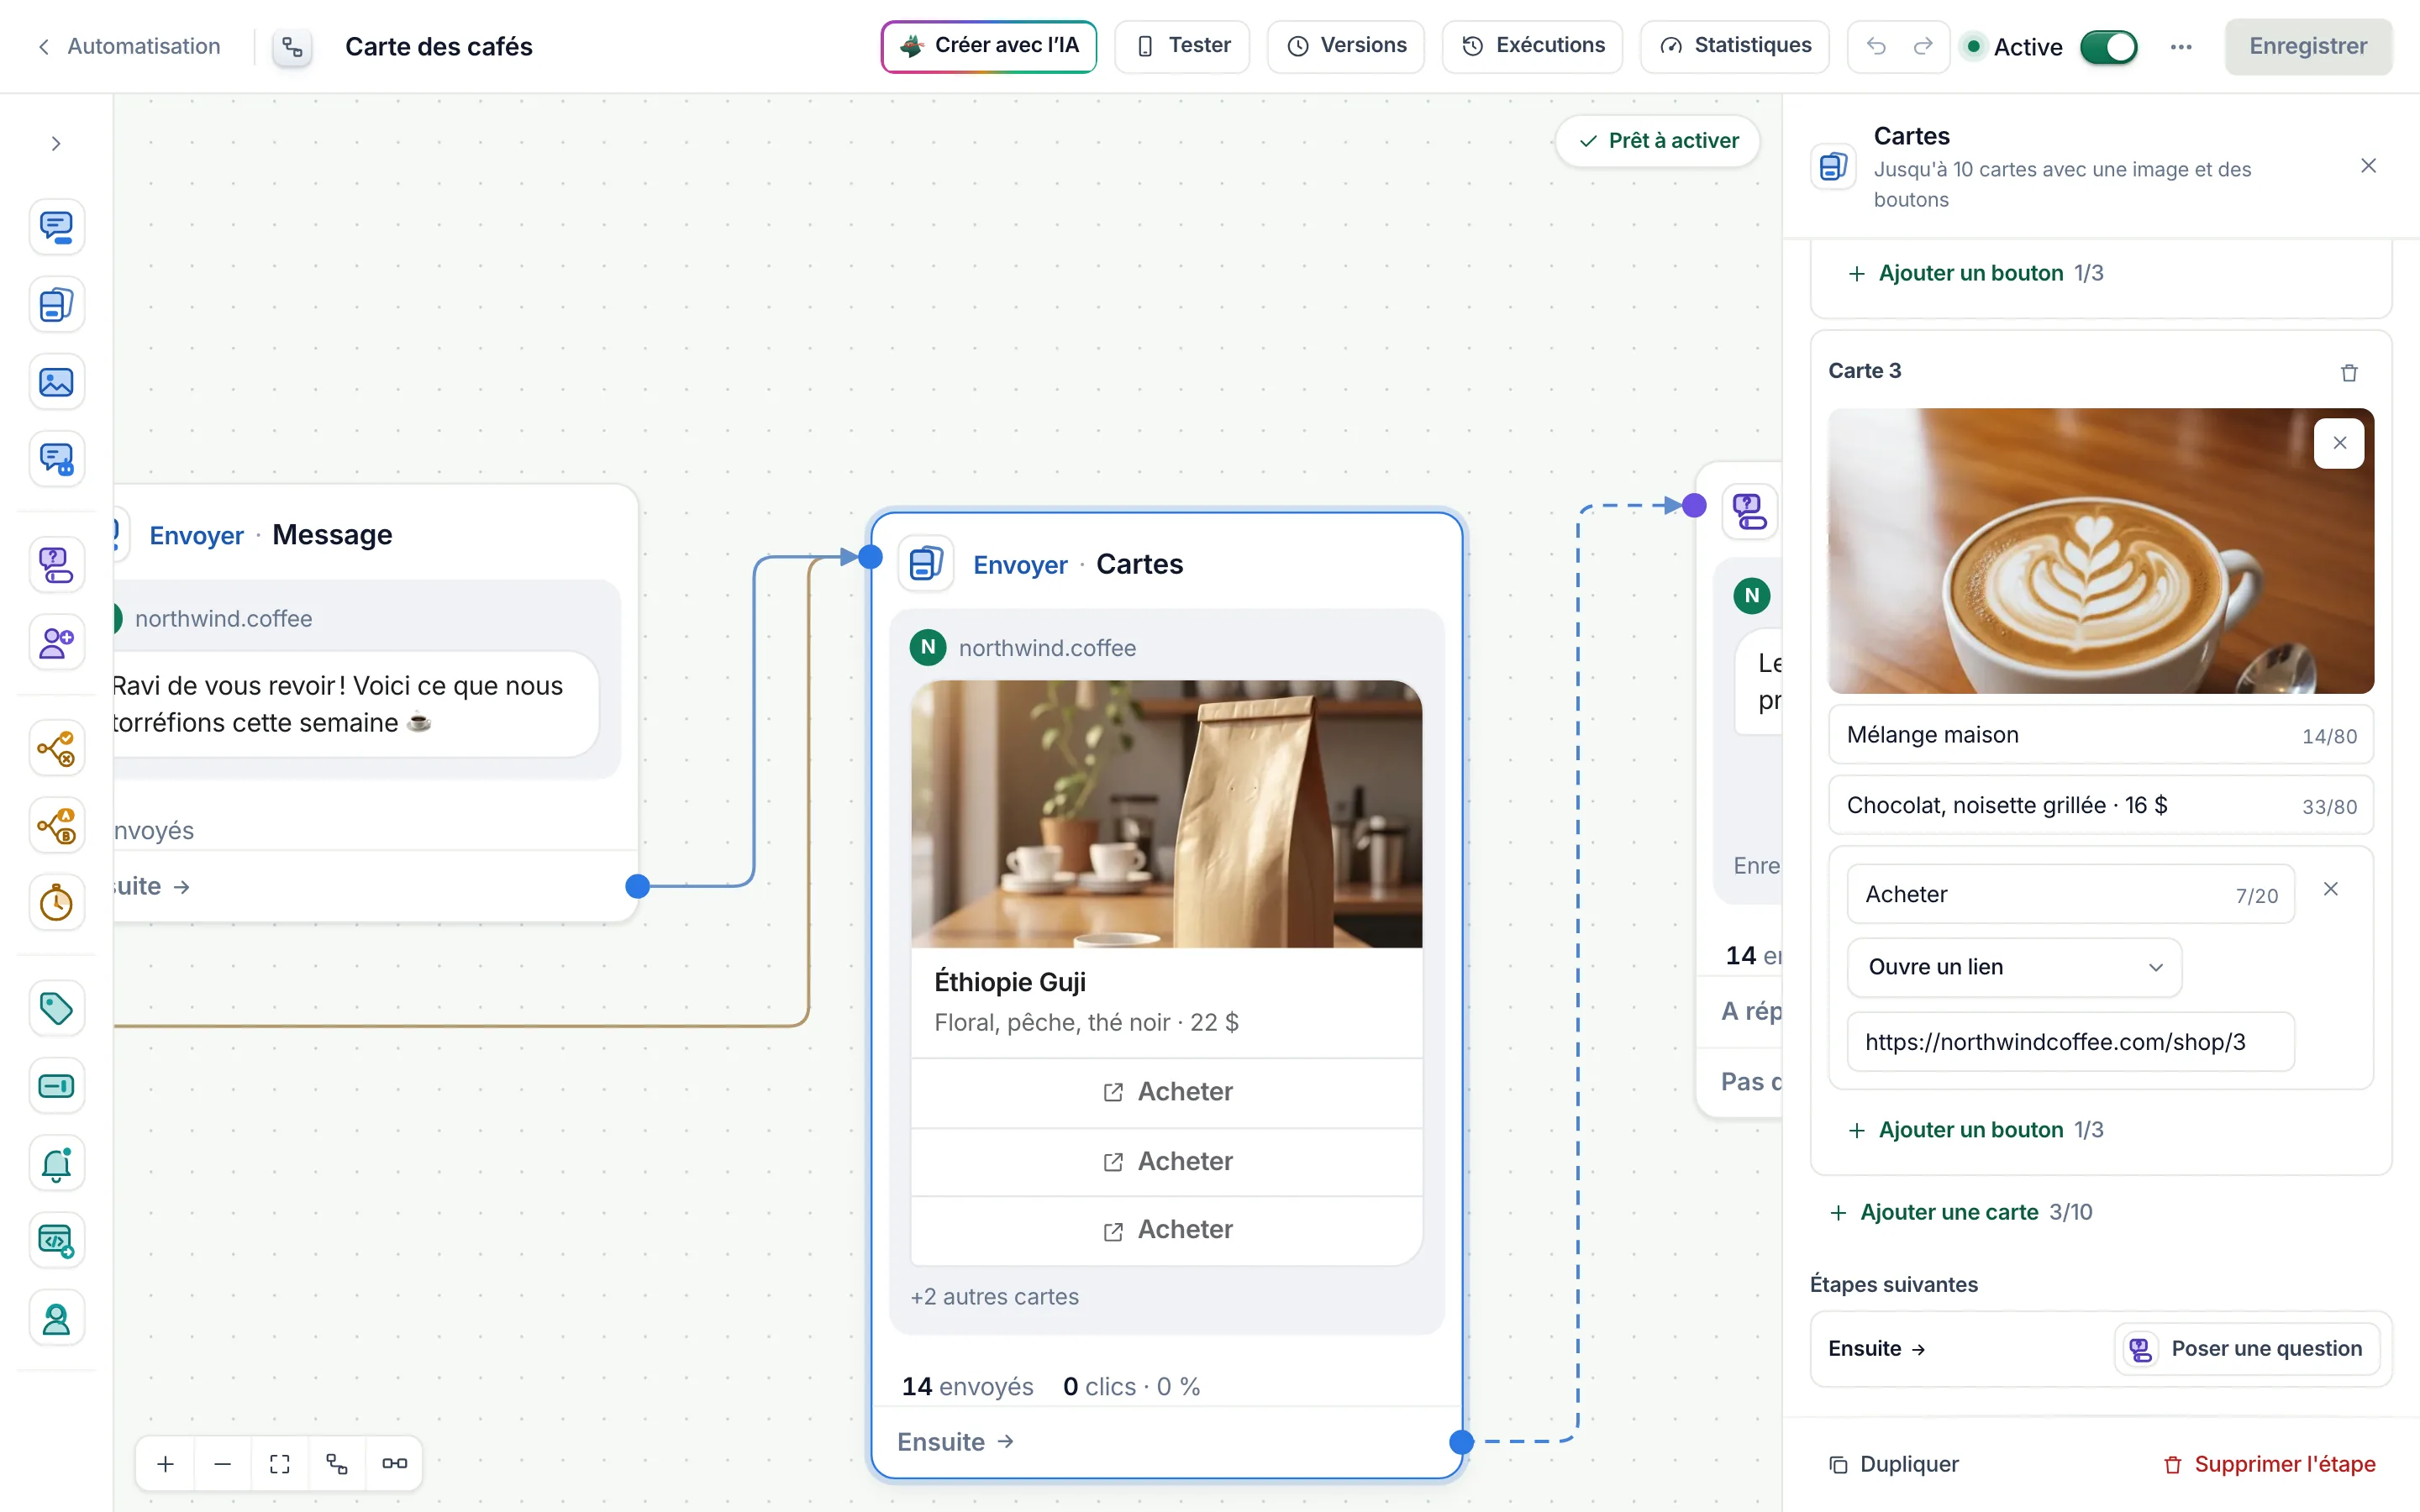The height and width of the screenshot is (1512, 2420).
Task: Close the Cartes side panel
Action: pyautogui.click(x=2368, y=166)
